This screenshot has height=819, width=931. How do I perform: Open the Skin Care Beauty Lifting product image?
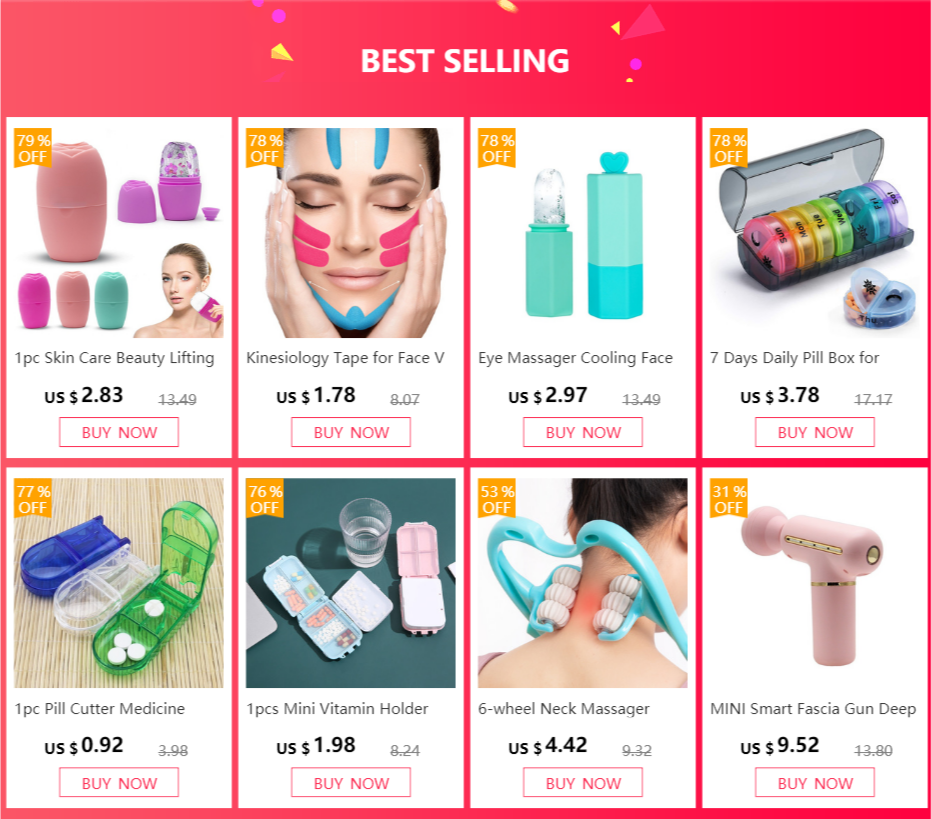(119, 233)
